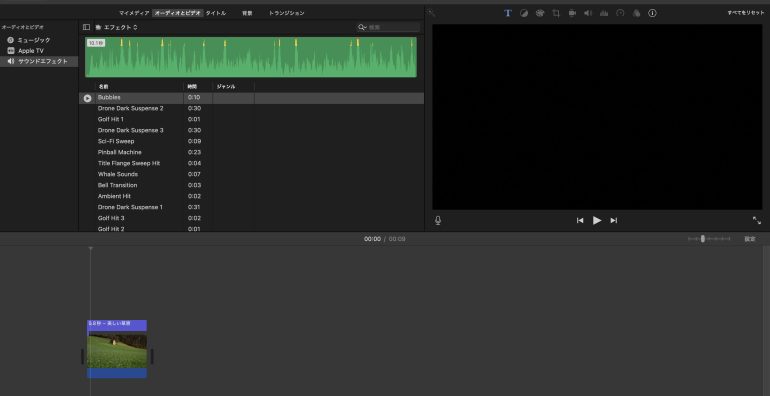Switch to the タイトル tab
The width and height of the screenshot is (770, 396).
[x=216, y=13]
